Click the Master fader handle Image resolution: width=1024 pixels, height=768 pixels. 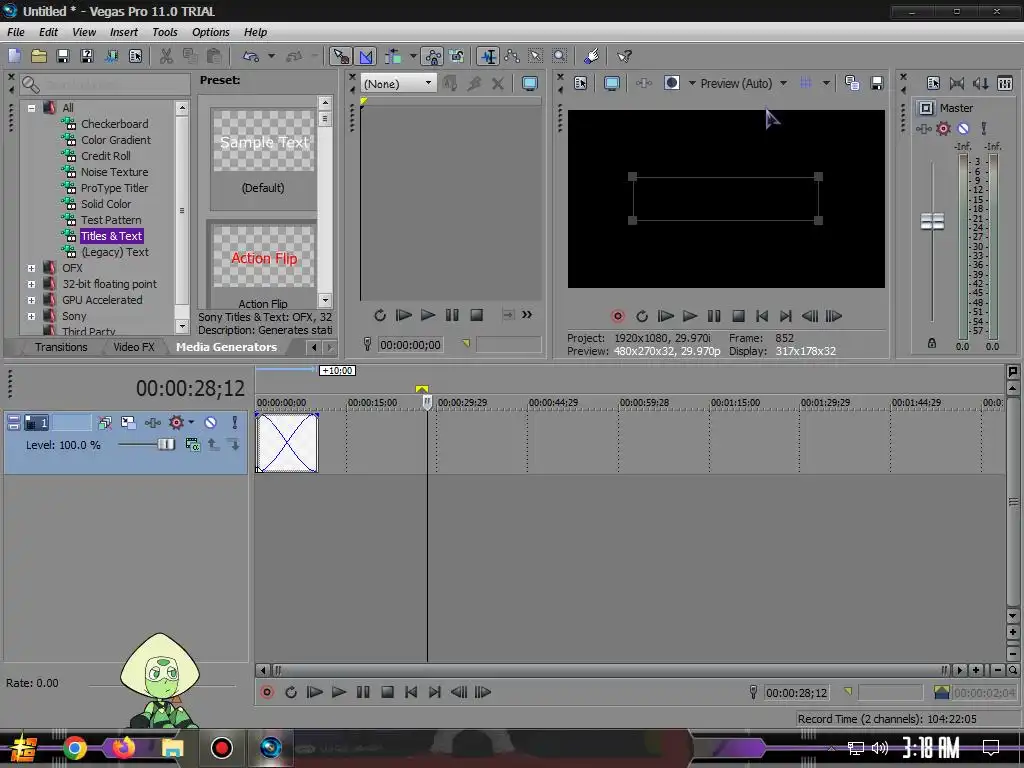[x=932, y=221]
